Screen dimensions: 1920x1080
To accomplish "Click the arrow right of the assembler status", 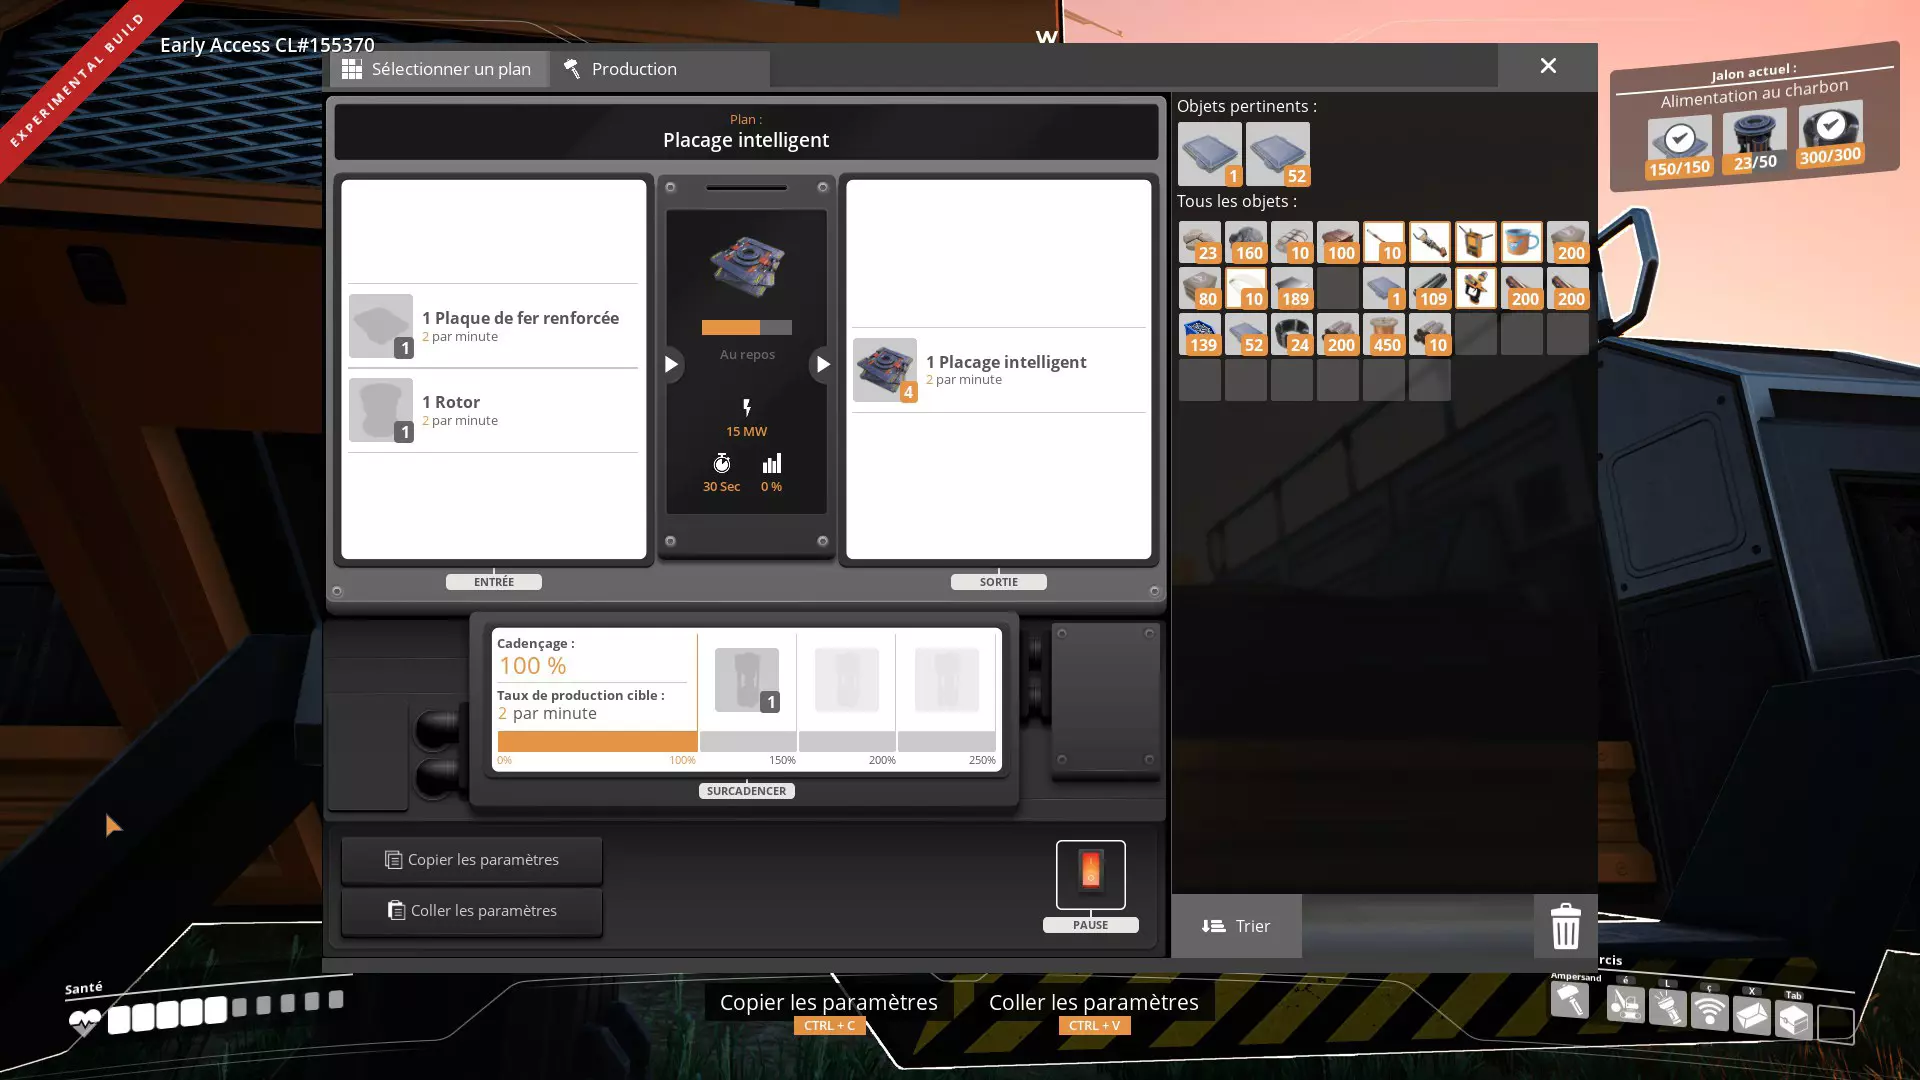I will [822, 364].
